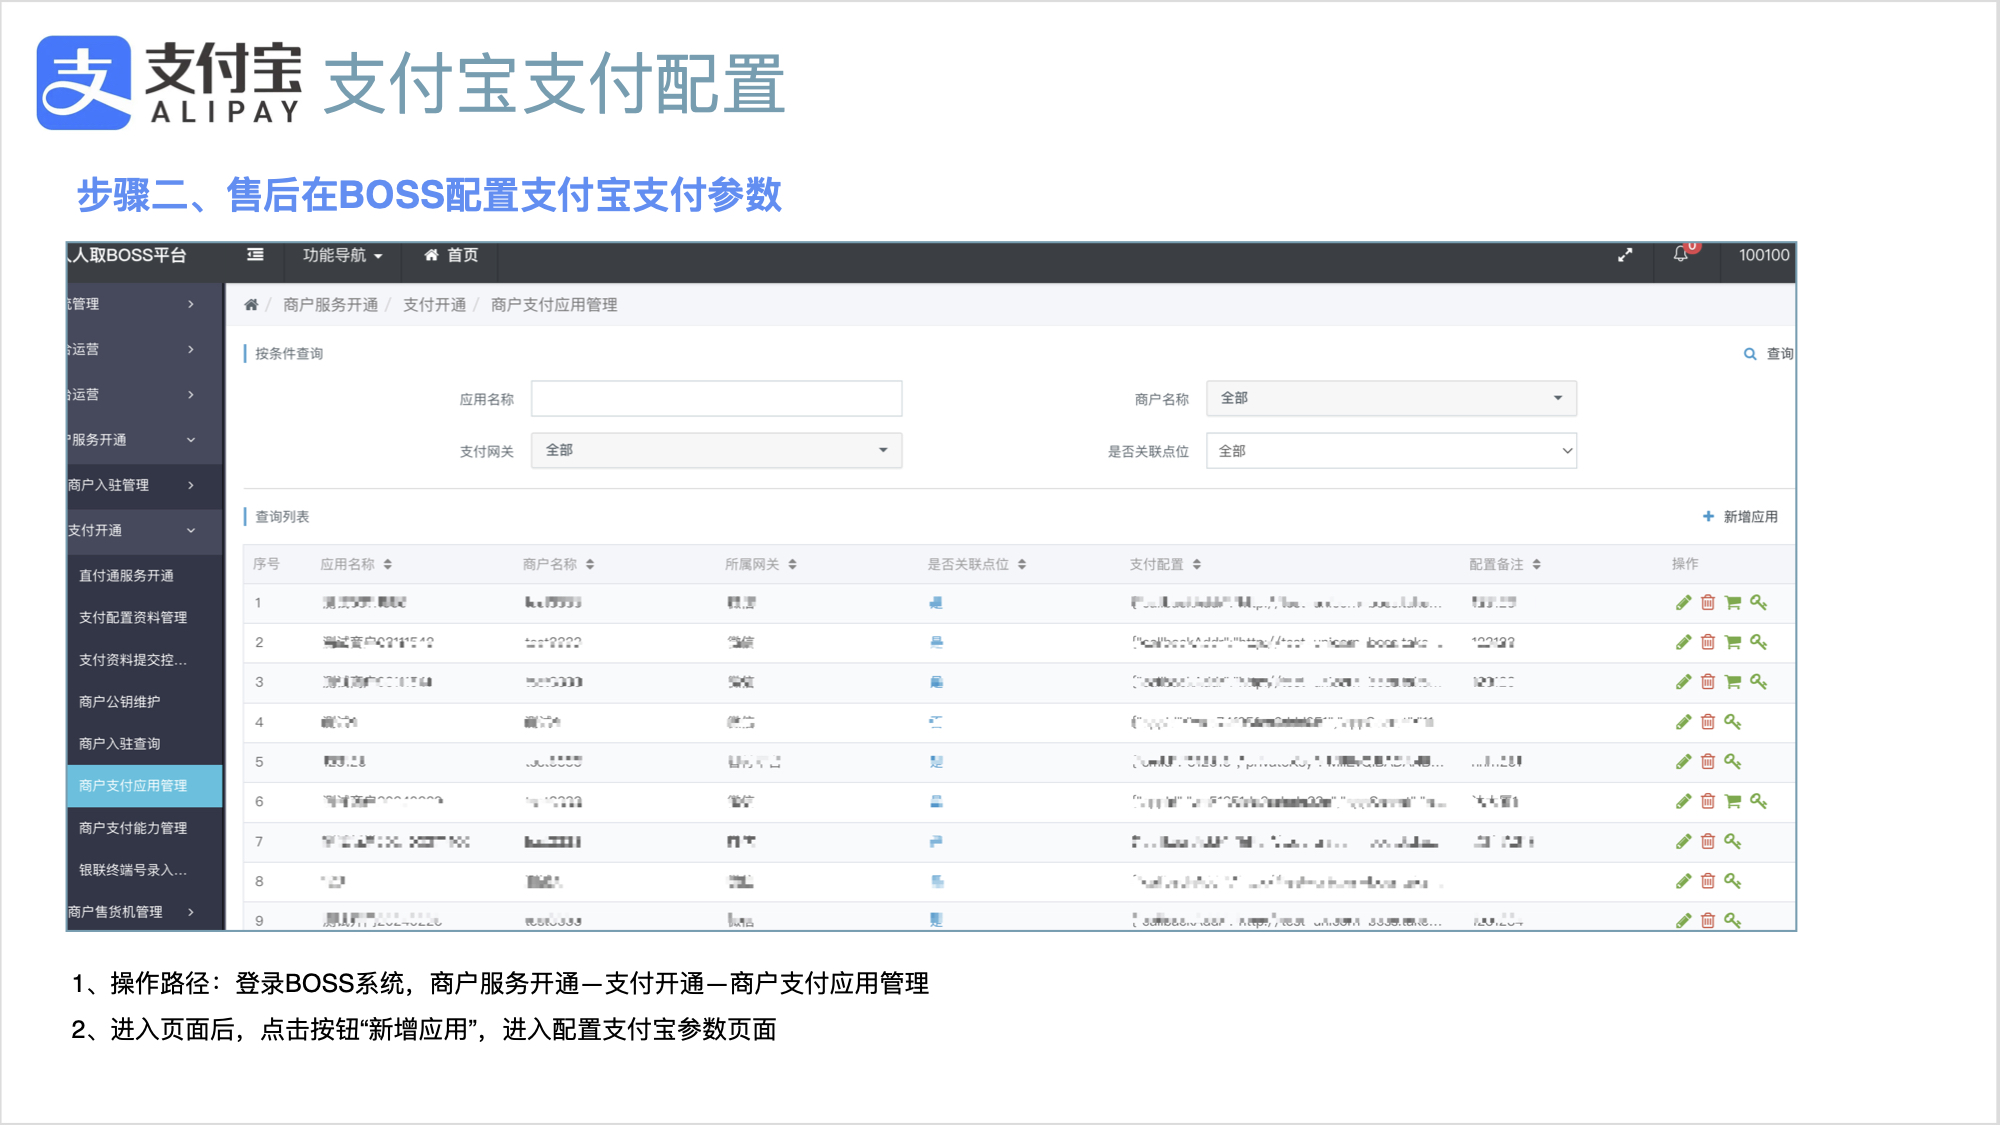Click the pencil icon in row 3
Image resolution: width=2000 pixels, height=1125 pixels.
(1683, 682)
